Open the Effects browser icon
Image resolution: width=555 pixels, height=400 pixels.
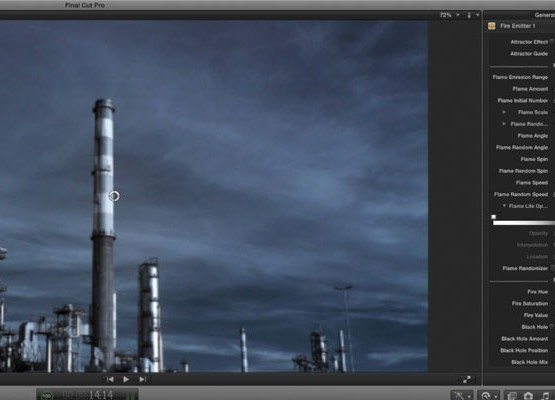pyautogui.click(x=511, y=396)
